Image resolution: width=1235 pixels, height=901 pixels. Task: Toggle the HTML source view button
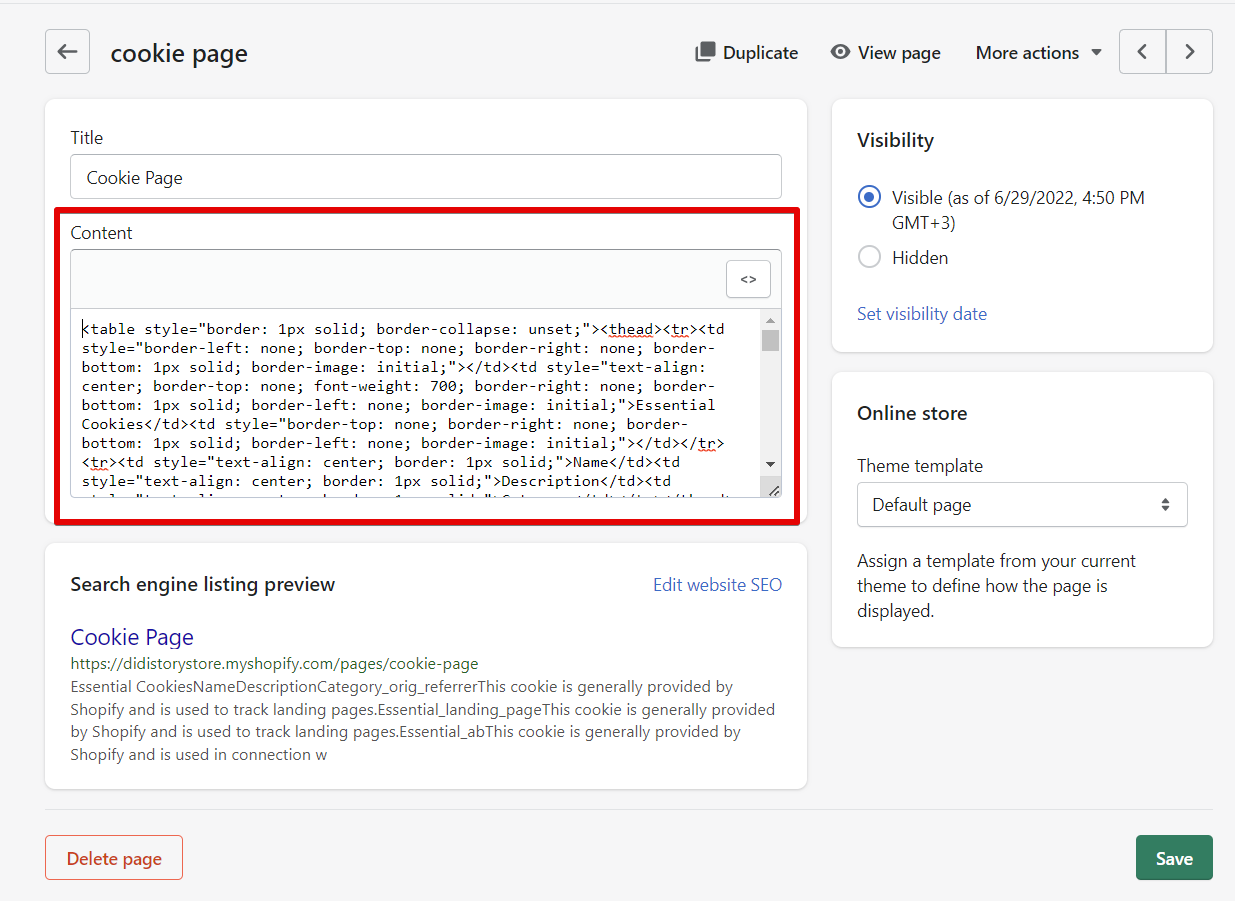tap(748, 280)
